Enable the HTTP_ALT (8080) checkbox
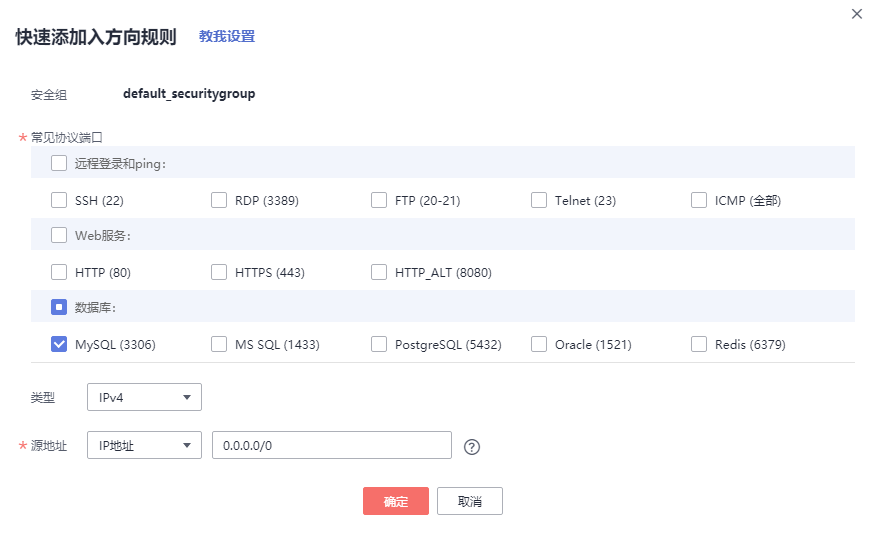The width and height of the screenshot is (876, 534). (379, 272)
